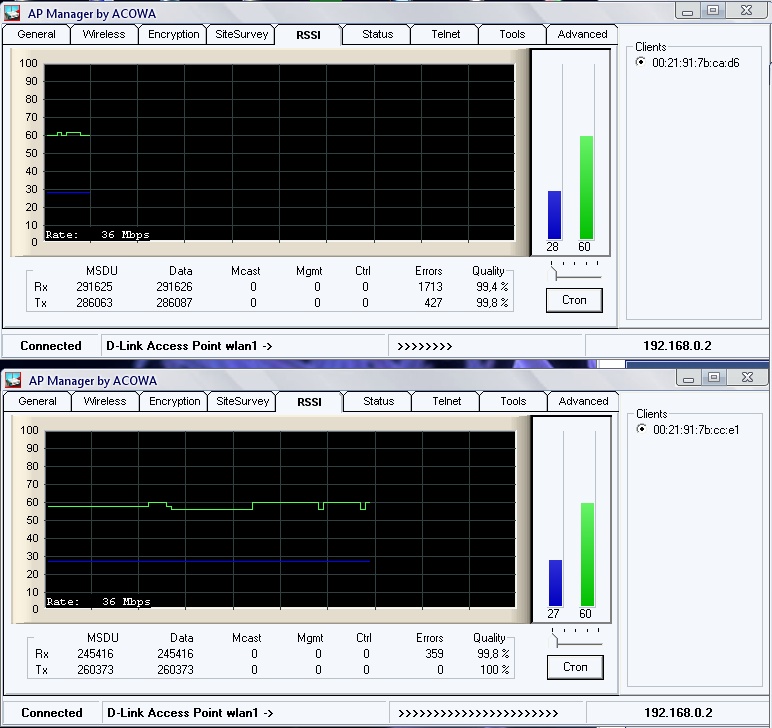Open the Wireless tab in top window
The image size is (772, 728).
[104, 34]
